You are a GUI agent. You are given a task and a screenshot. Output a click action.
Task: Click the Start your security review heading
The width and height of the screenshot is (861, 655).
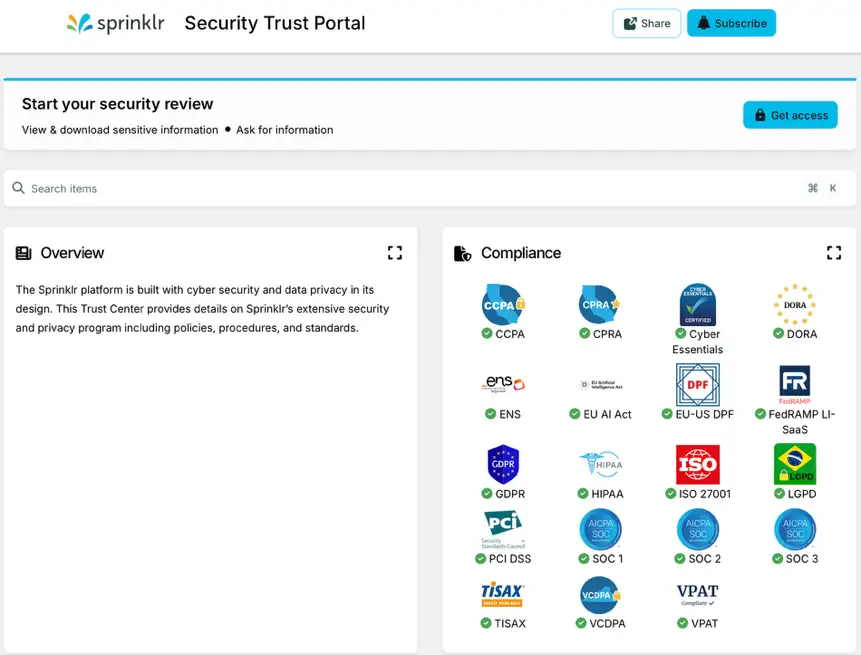[x=118, y=104]
